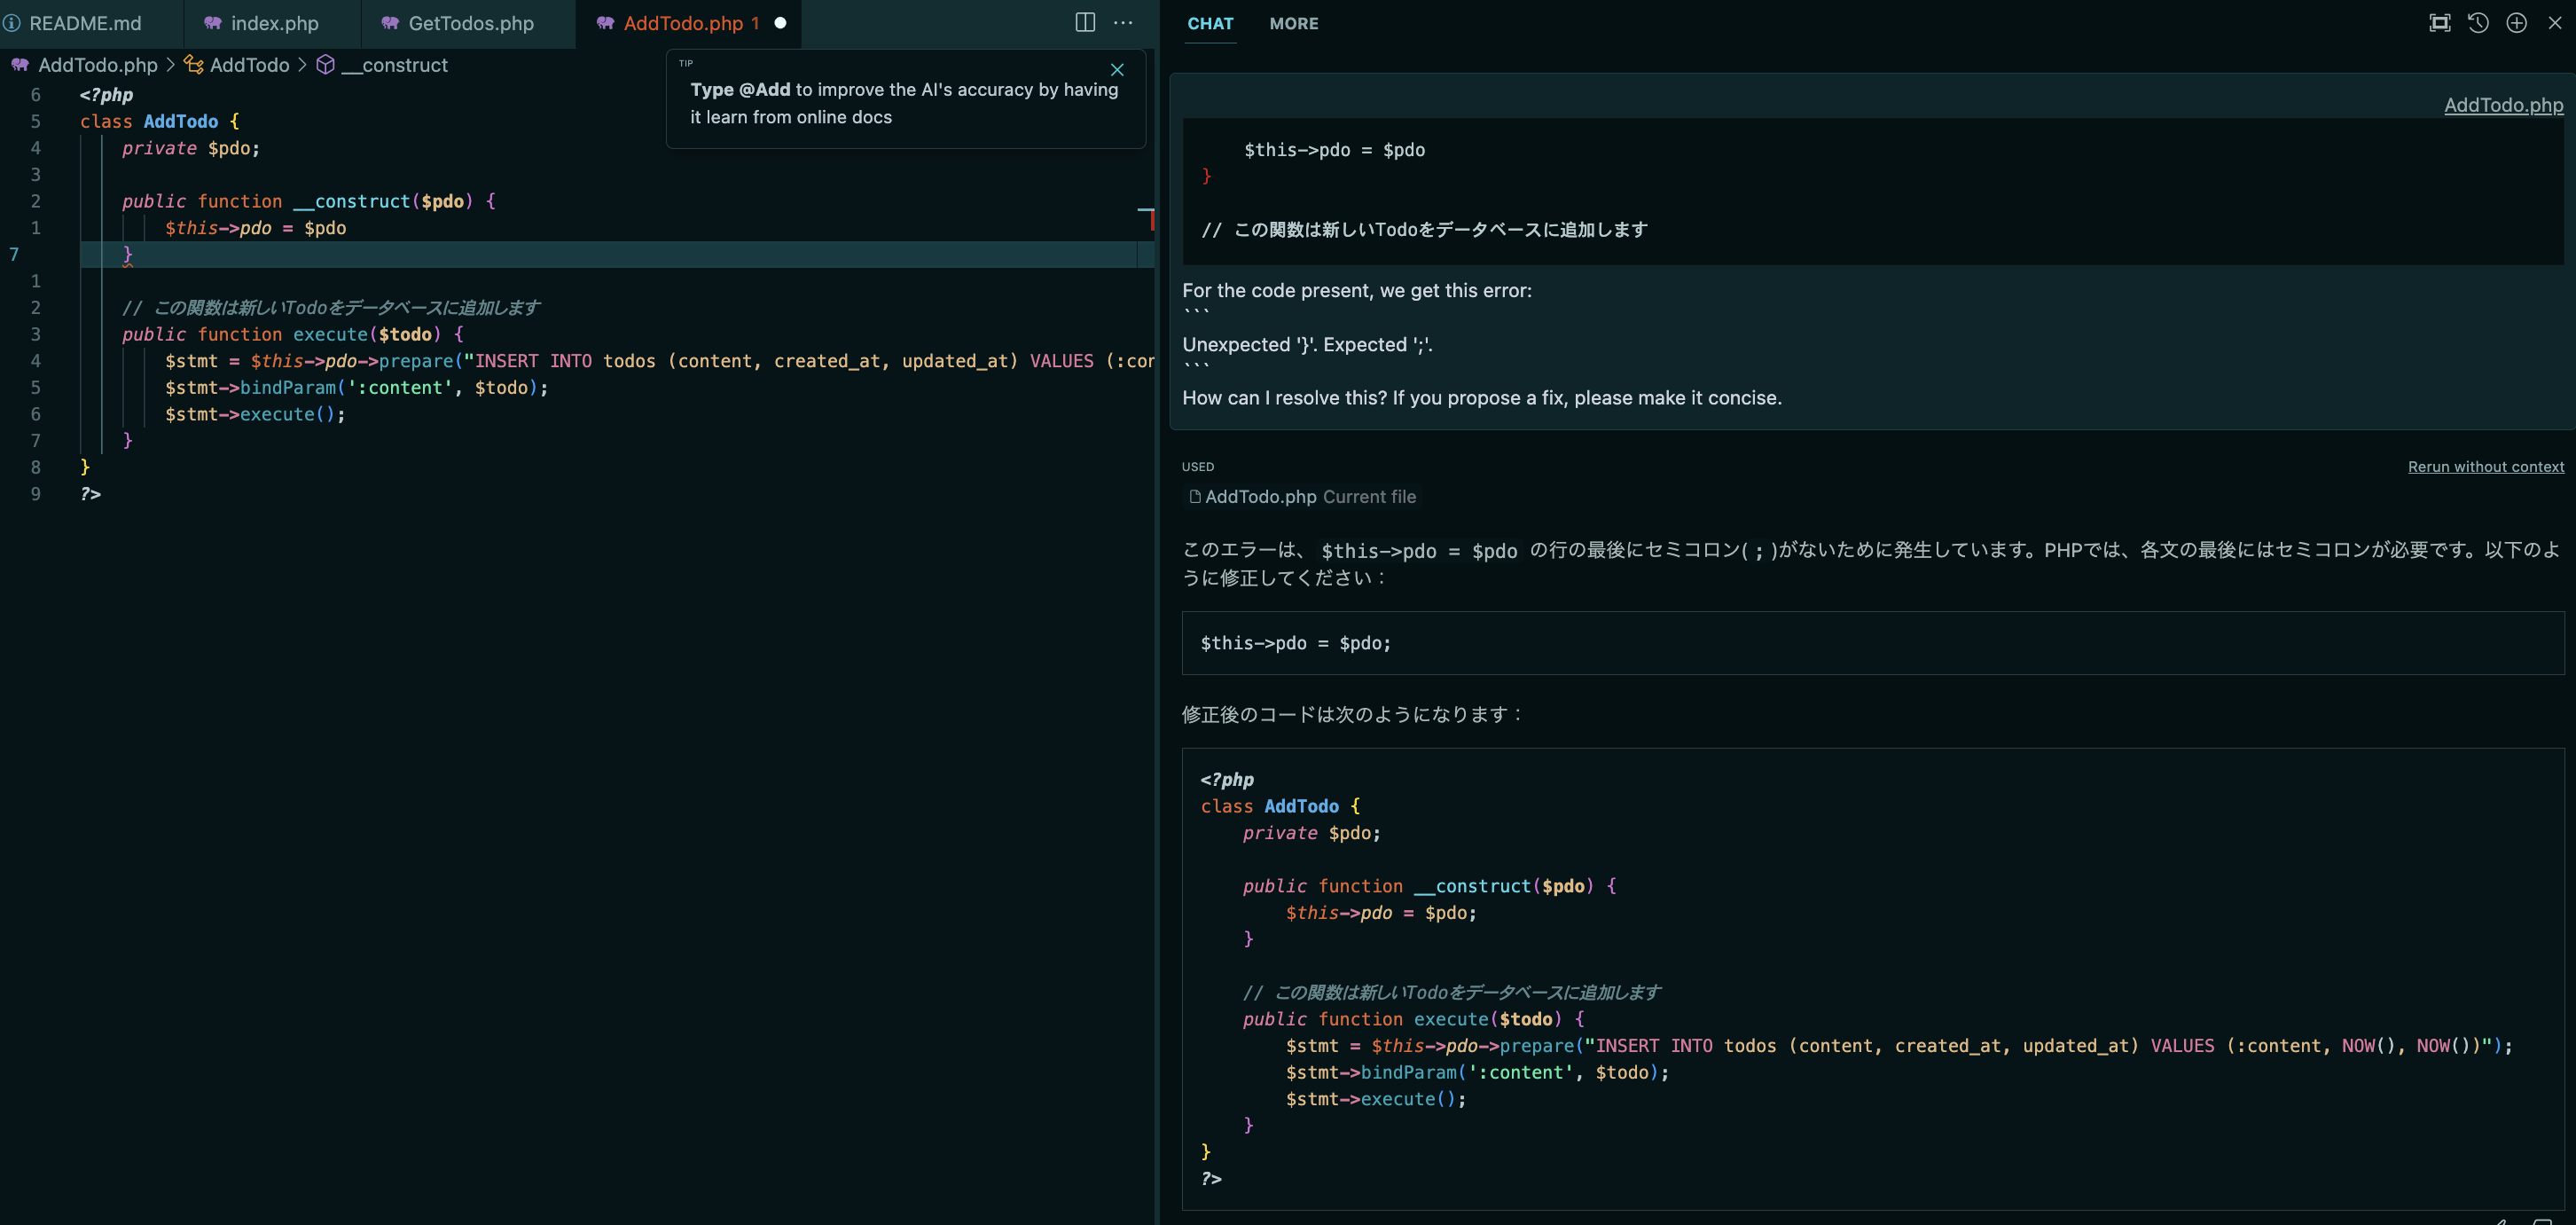The width and height of the screenshot is (2576, 1225).
Task: Select line number 7 in the gutter
Action: click(x=14, y=254)
